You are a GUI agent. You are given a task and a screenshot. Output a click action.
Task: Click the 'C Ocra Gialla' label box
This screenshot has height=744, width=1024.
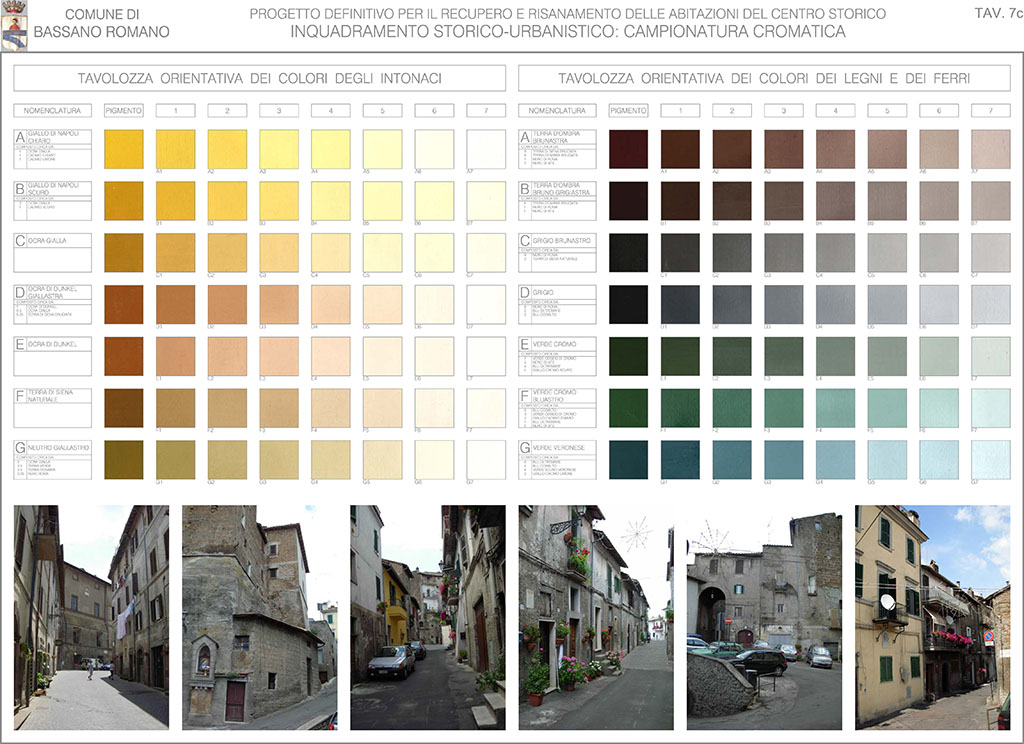click(52, 253)
